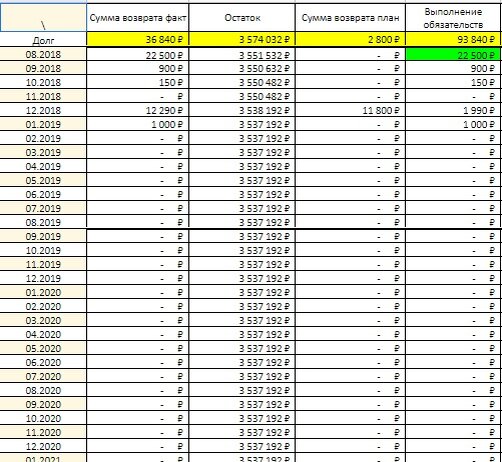Select the date cell 07.2019
Viewport: 502px width, 462px height.
click(43, 208)
